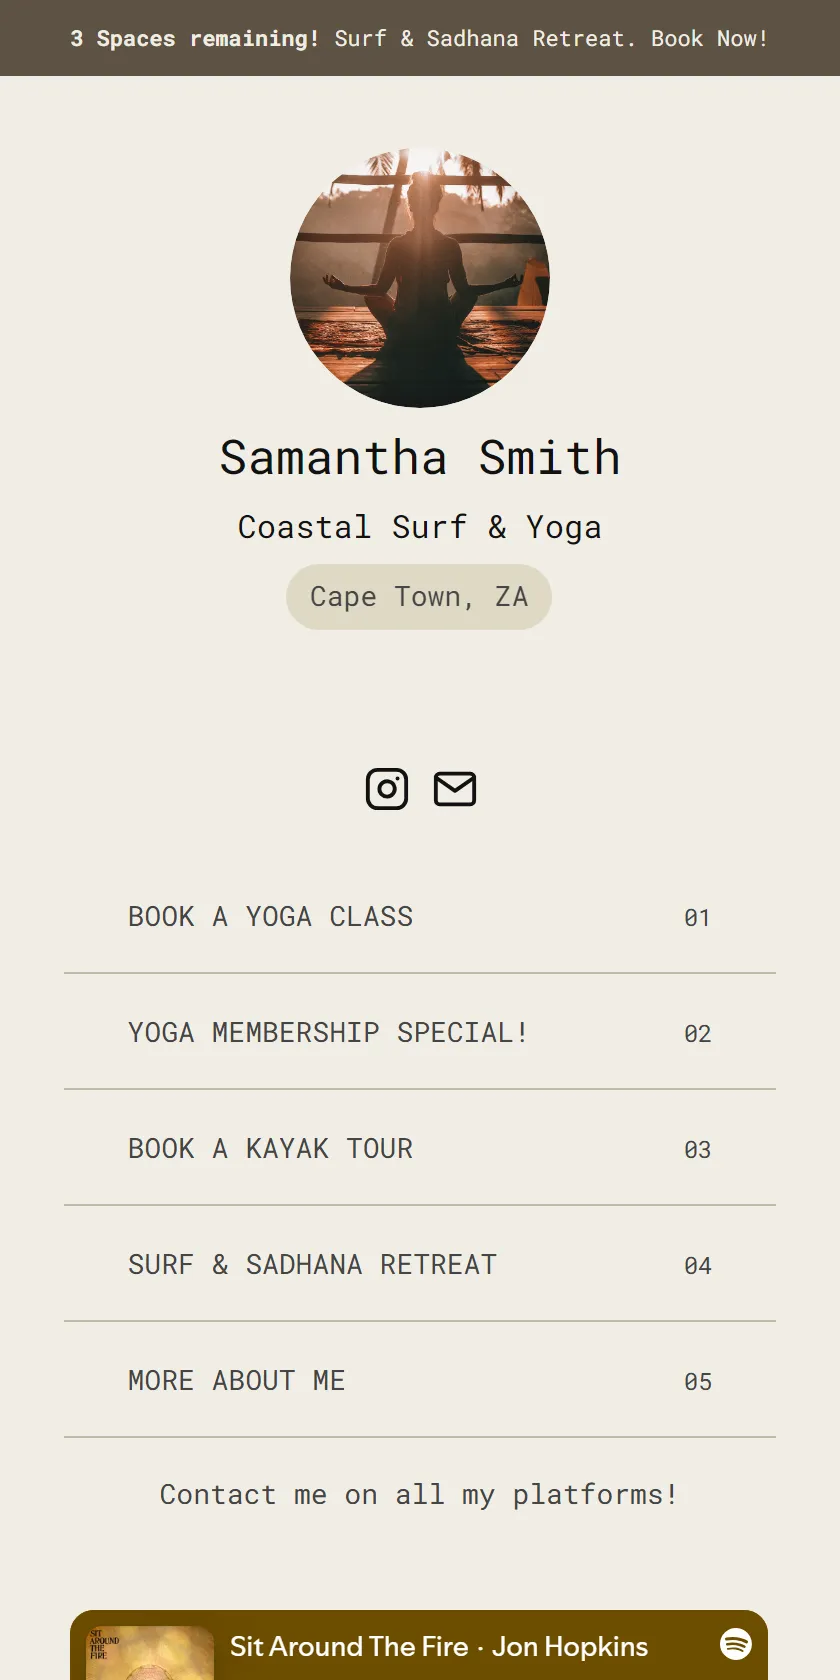Click the Coastal Surf & Yoga subtitle
Image resolution: width=840 pixels, height=1680 pixels.
[420, 527]
